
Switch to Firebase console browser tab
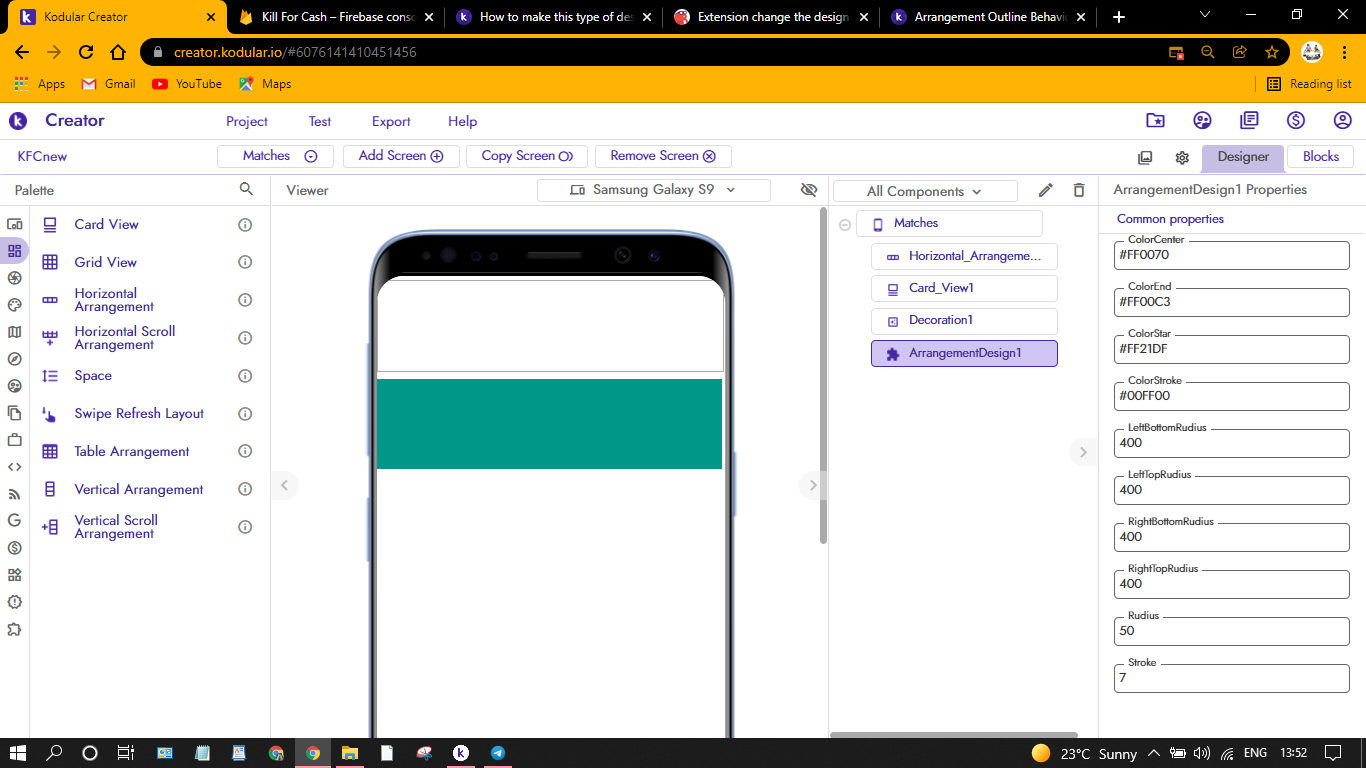coord(336,17)
